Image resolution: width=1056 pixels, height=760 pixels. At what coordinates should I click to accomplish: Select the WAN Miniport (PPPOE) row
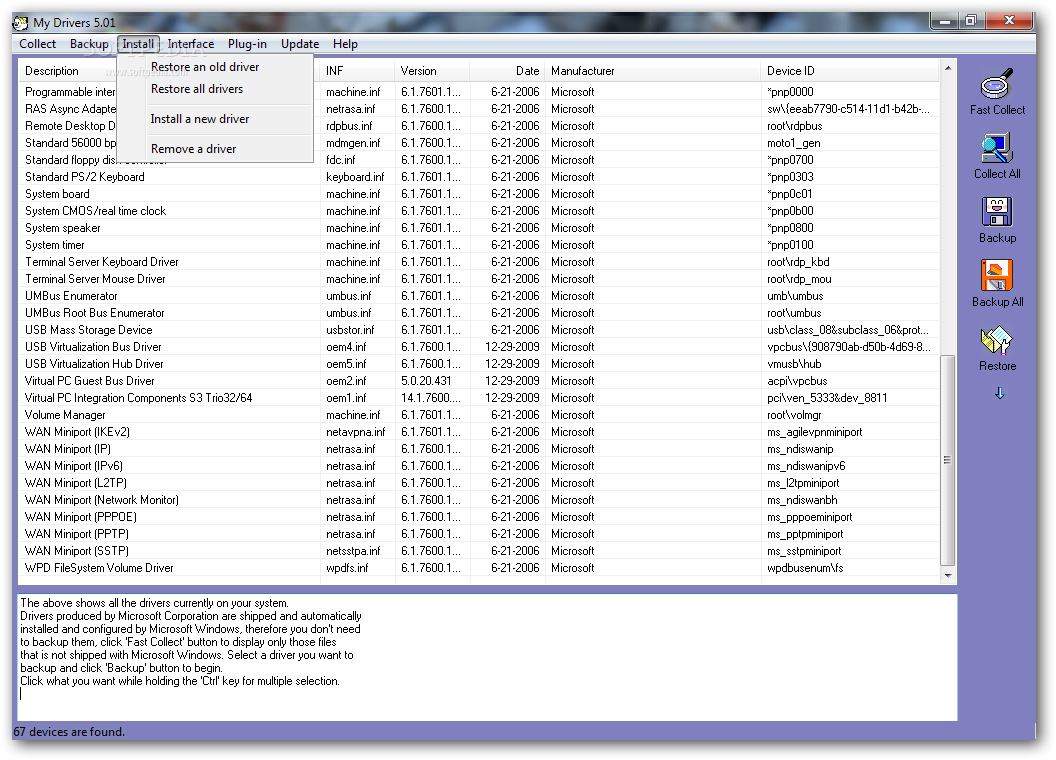coord(479,517)
